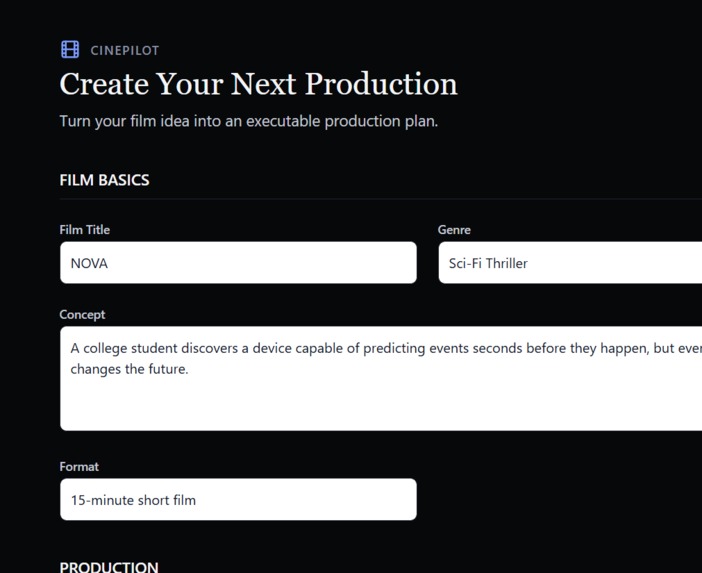Click the Film Title label
The height and width of the screenshot is (573, 702).
(x=85, y=230)
